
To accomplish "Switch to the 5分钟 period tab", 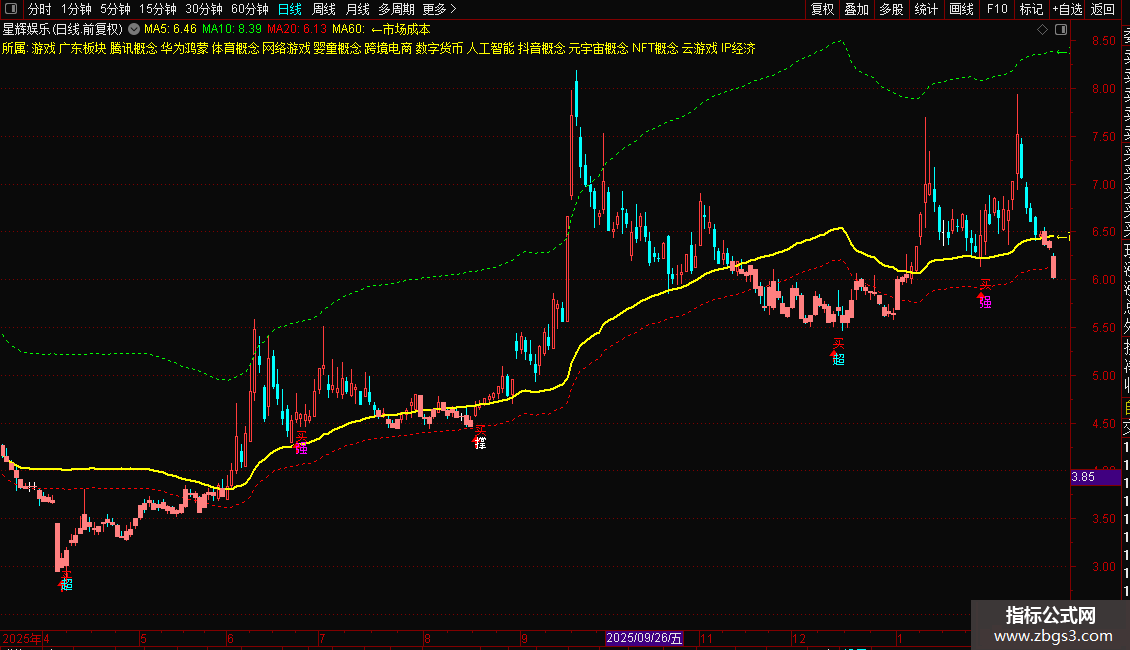I will 115,9.
